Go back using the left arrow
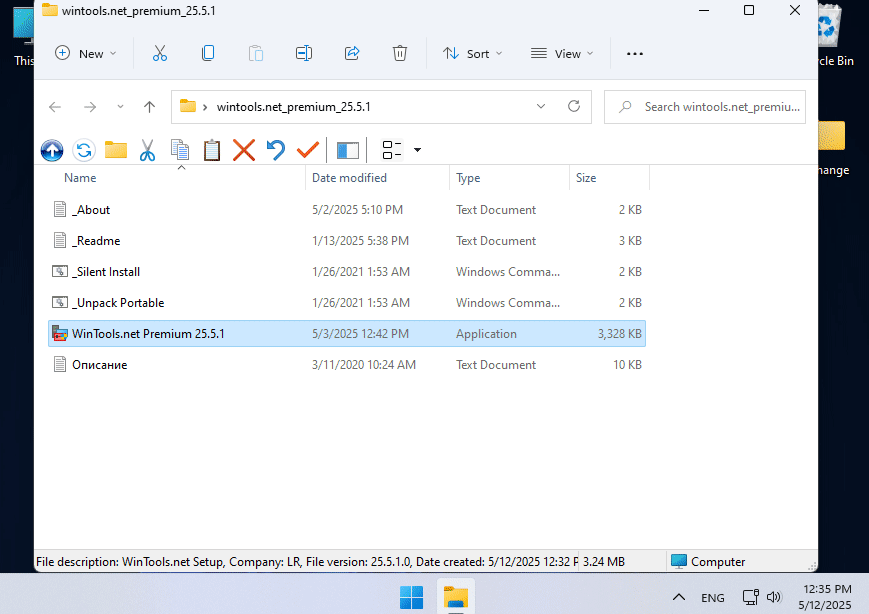 click(55, 106)
